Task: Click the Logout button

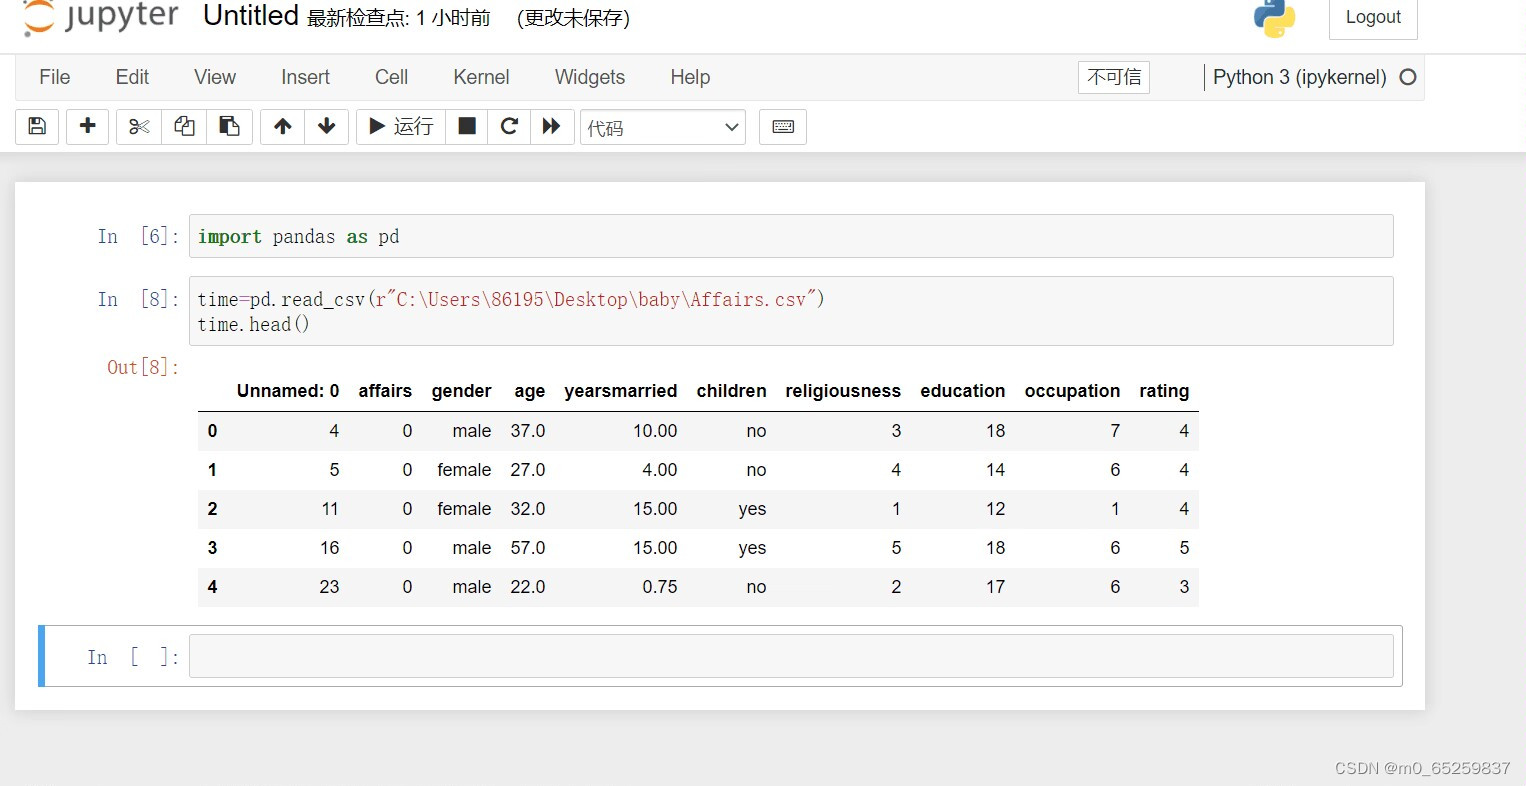Action: coord(1372,17)
